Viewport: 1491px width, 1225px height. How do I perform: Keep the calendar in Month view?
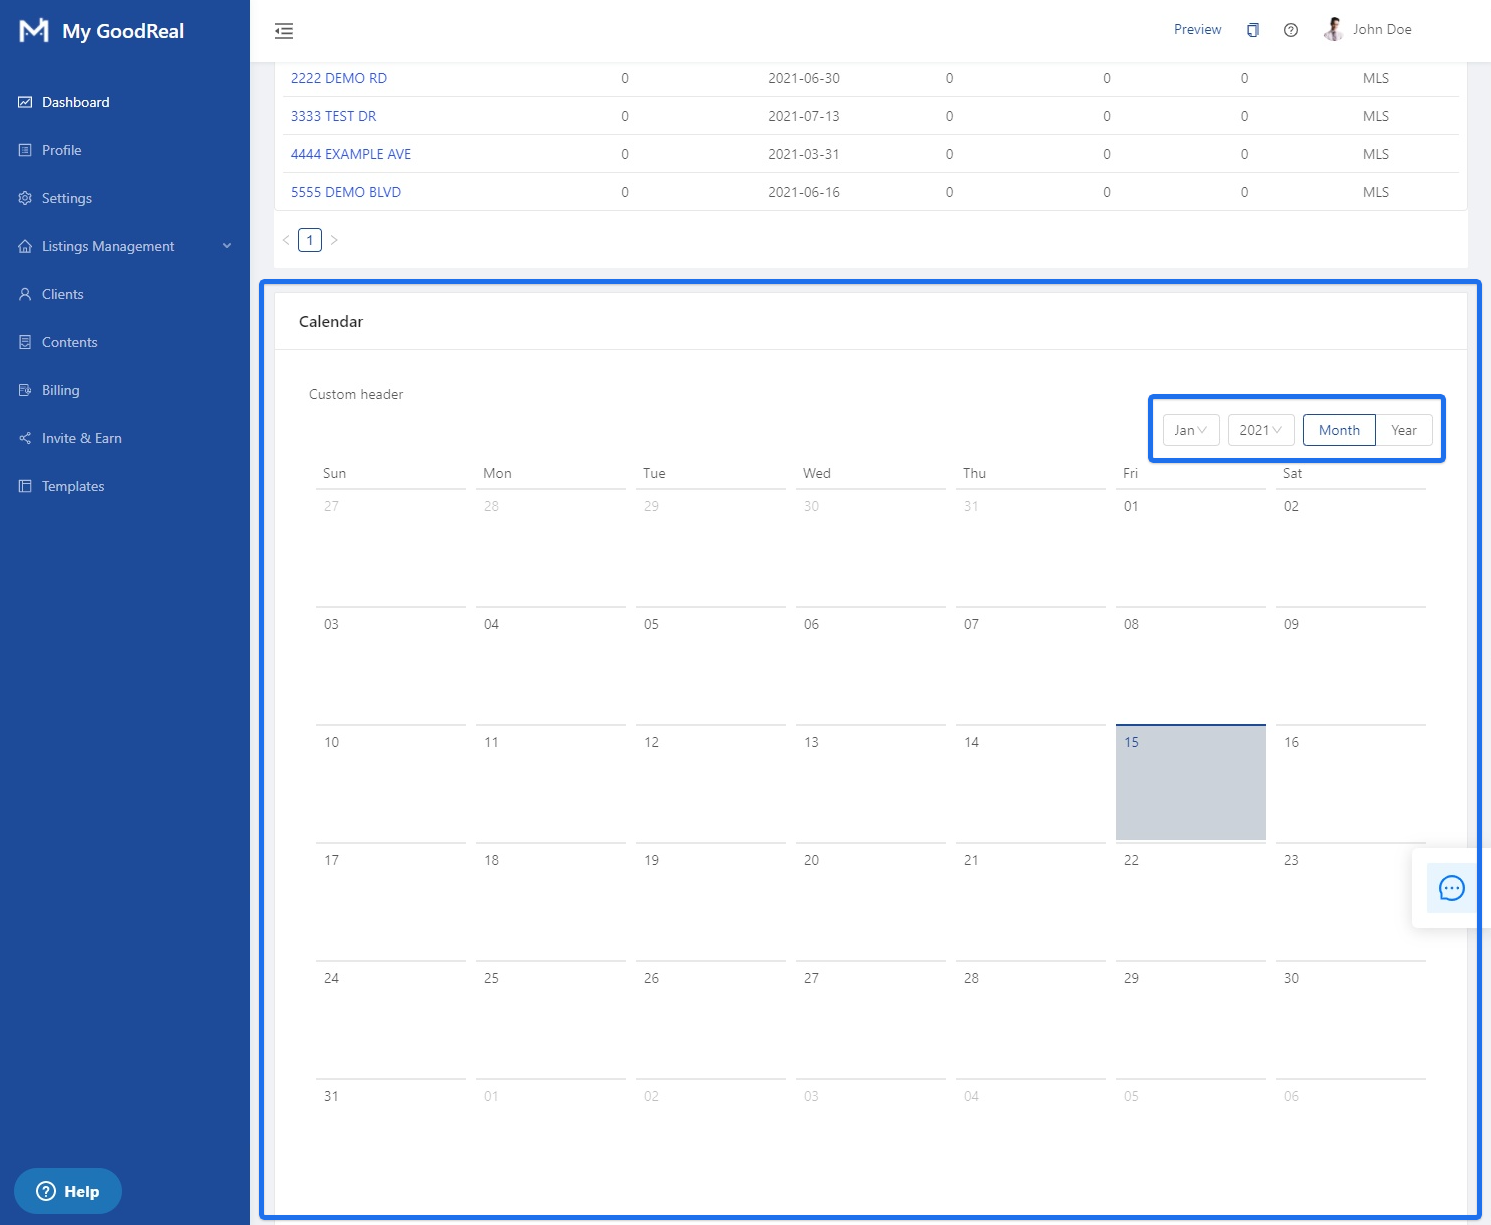[x=1339, y=429]
